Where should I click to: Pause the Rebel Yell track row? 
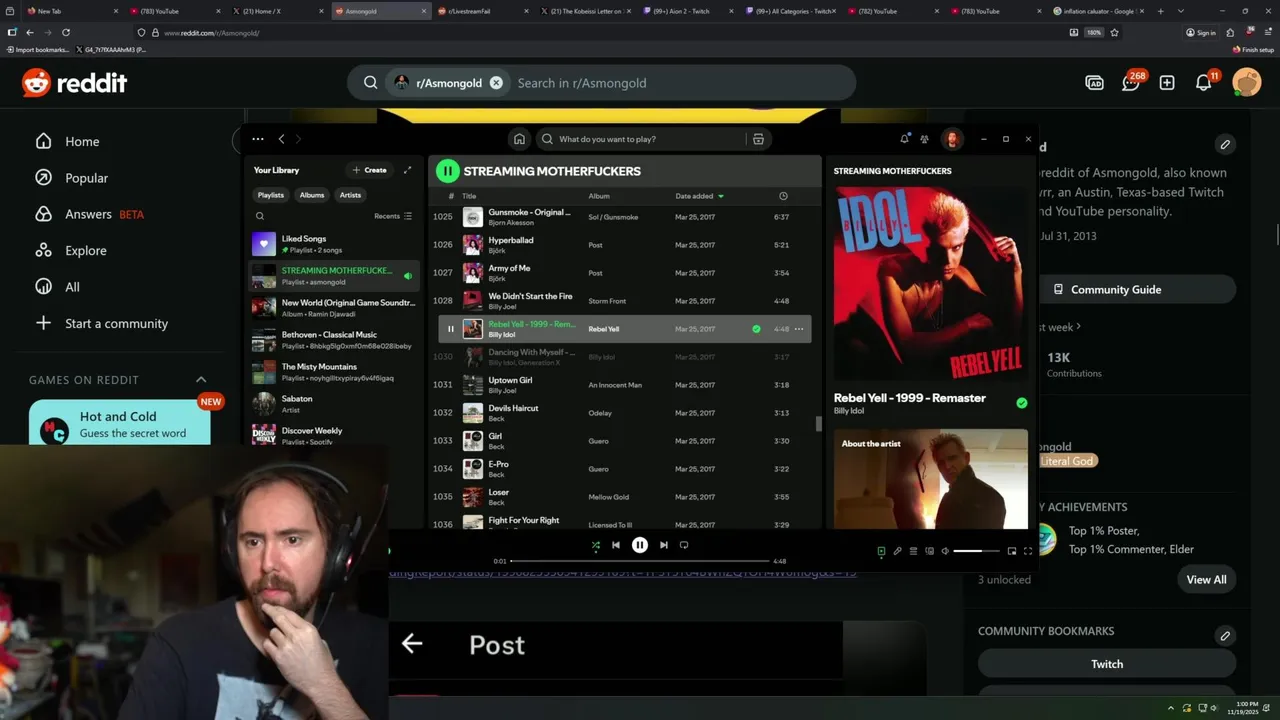point(450,329)
